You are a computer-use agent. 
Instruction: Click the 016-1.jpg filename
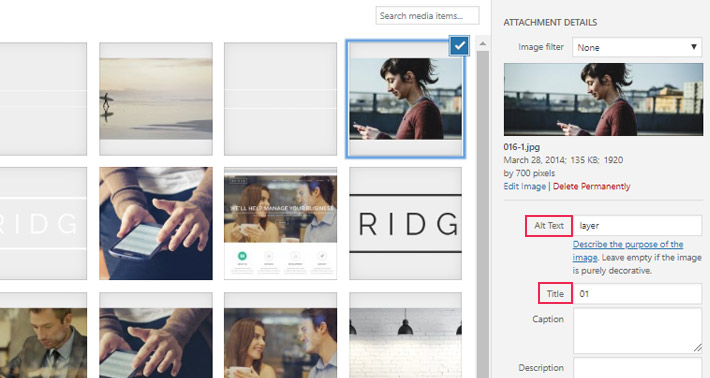522,147
